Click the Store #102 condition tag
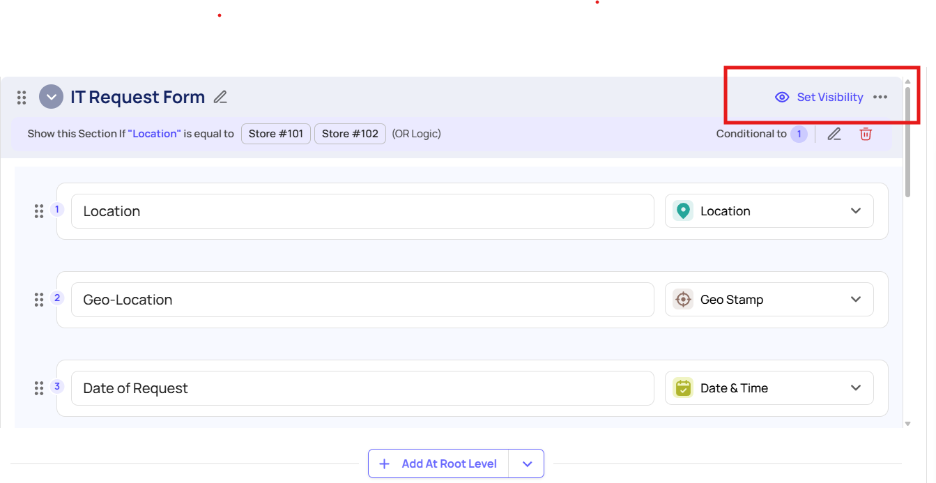Image resolution: width=936 pixels, height=483 pixels. 349,134
